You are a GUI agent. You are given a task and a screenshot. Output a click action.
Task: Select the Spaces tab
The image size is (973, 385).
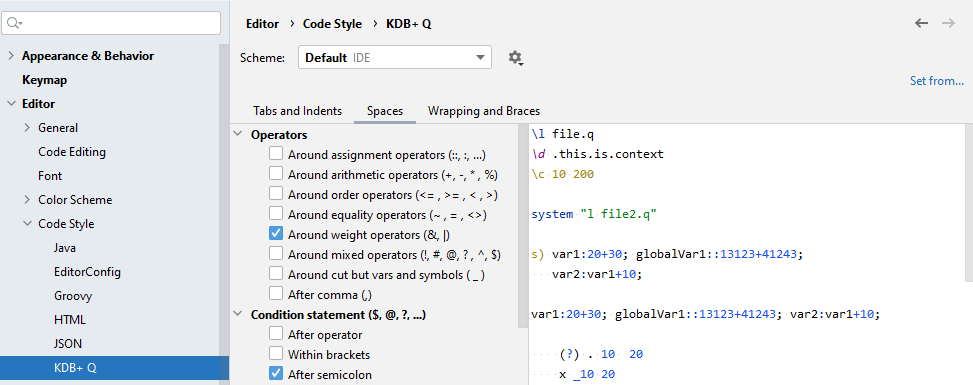385,111
